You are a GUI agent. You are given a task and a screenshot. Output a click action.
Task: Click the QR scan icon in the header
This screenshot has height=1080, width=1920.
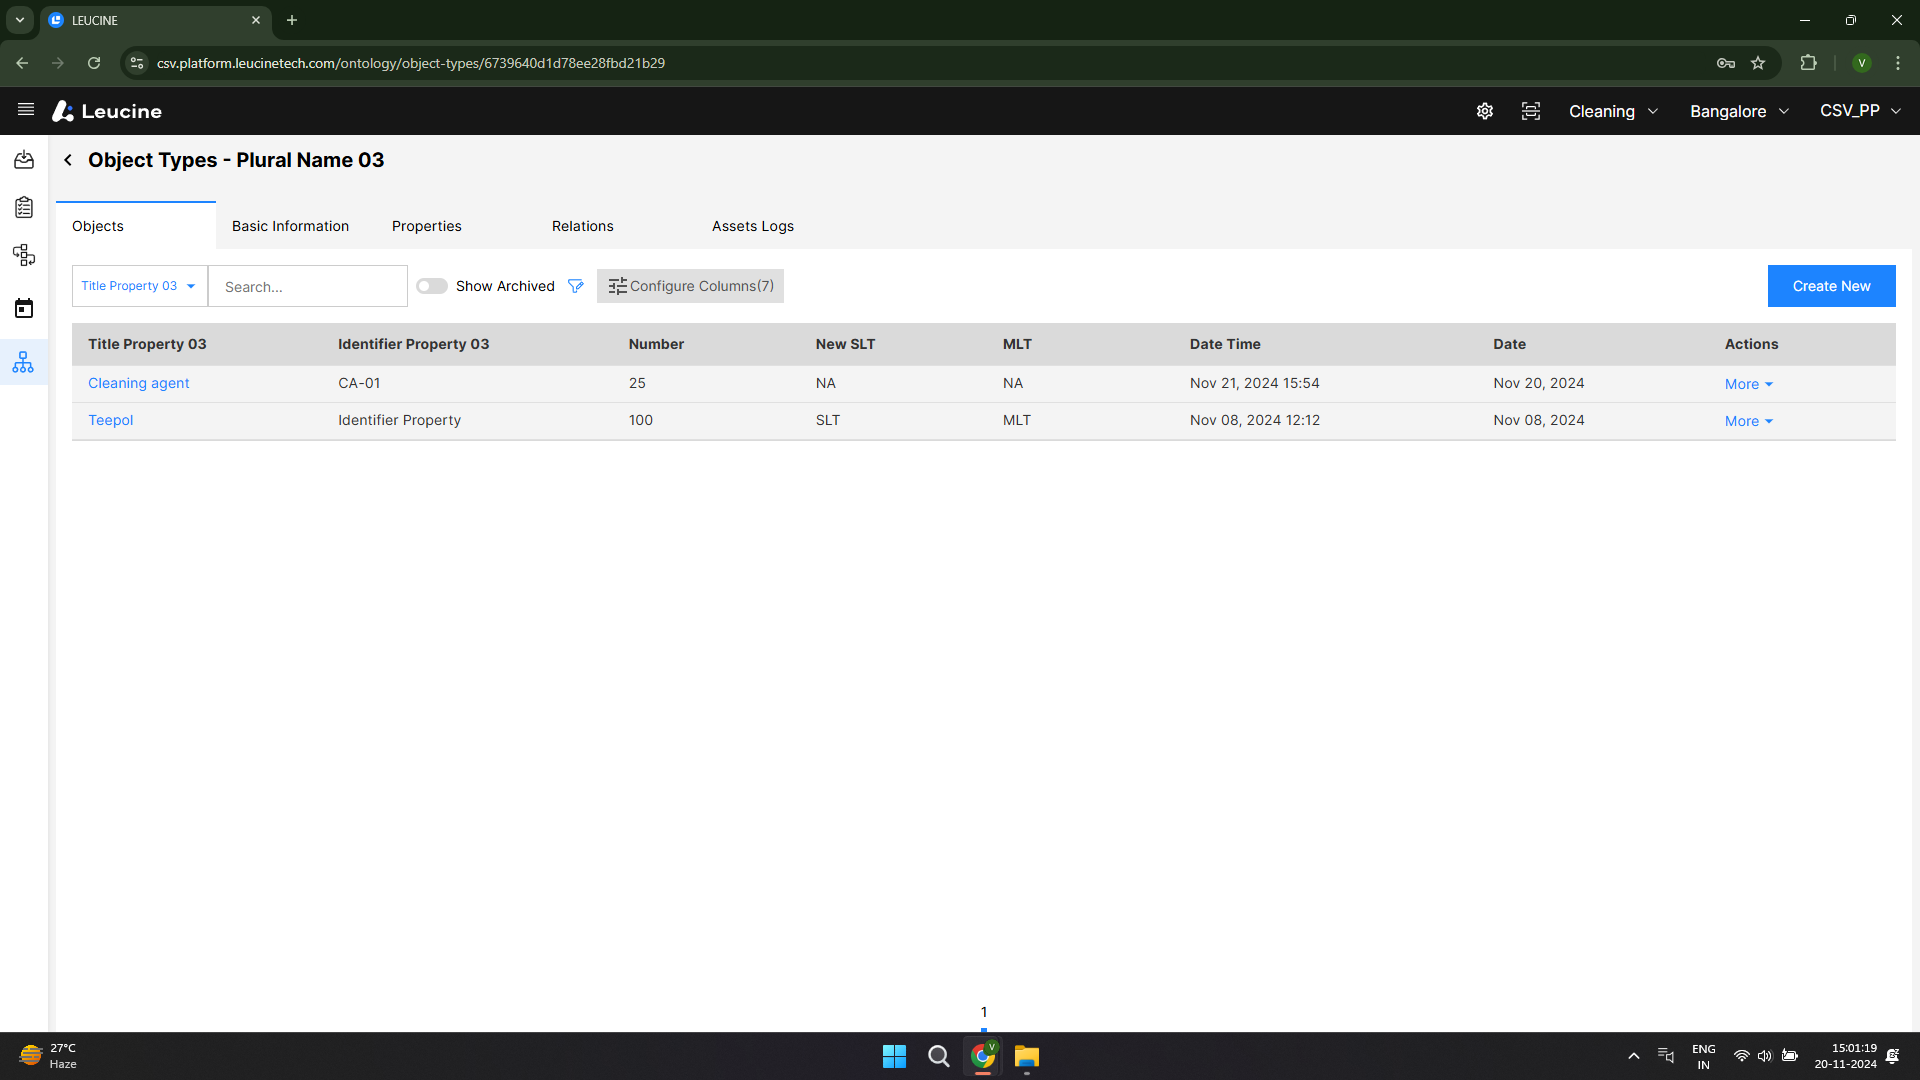(x=1531, y=111)
